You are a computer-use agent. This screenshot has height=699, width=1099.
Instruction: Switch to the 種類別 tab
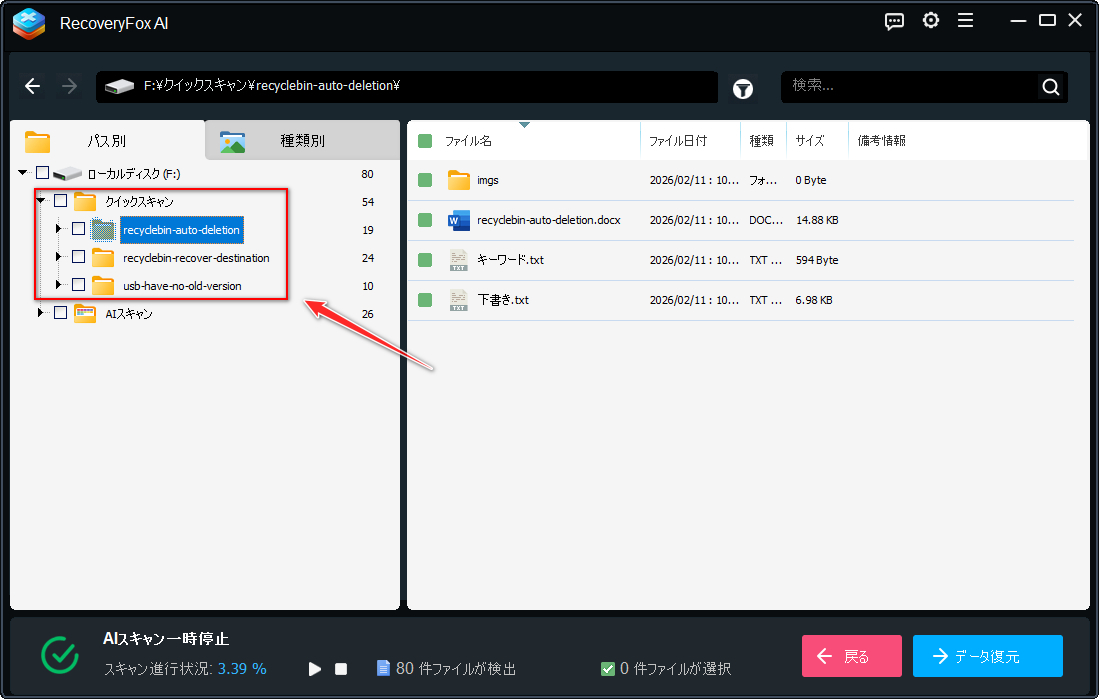tap(302, 141)
